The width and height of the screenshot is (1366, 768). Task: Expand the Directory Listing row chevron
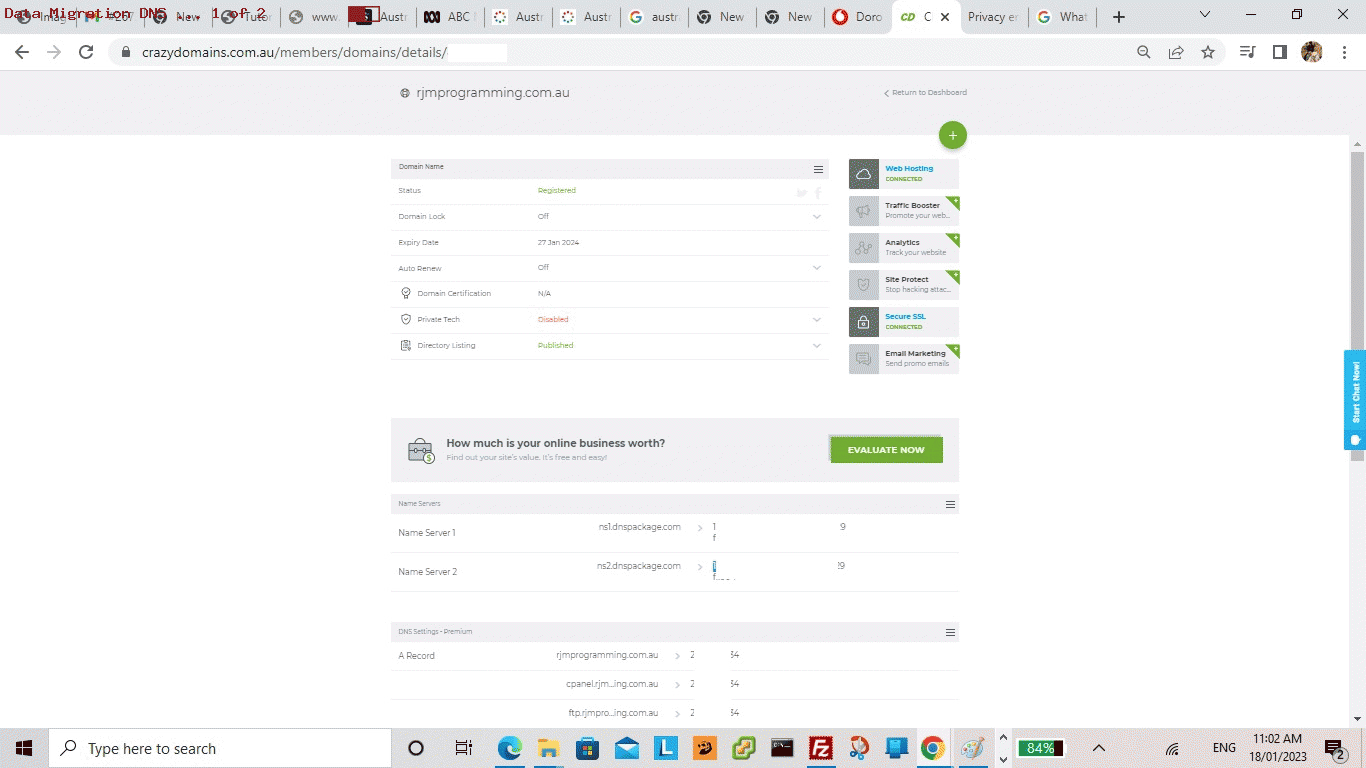click(x=817, y=346)
